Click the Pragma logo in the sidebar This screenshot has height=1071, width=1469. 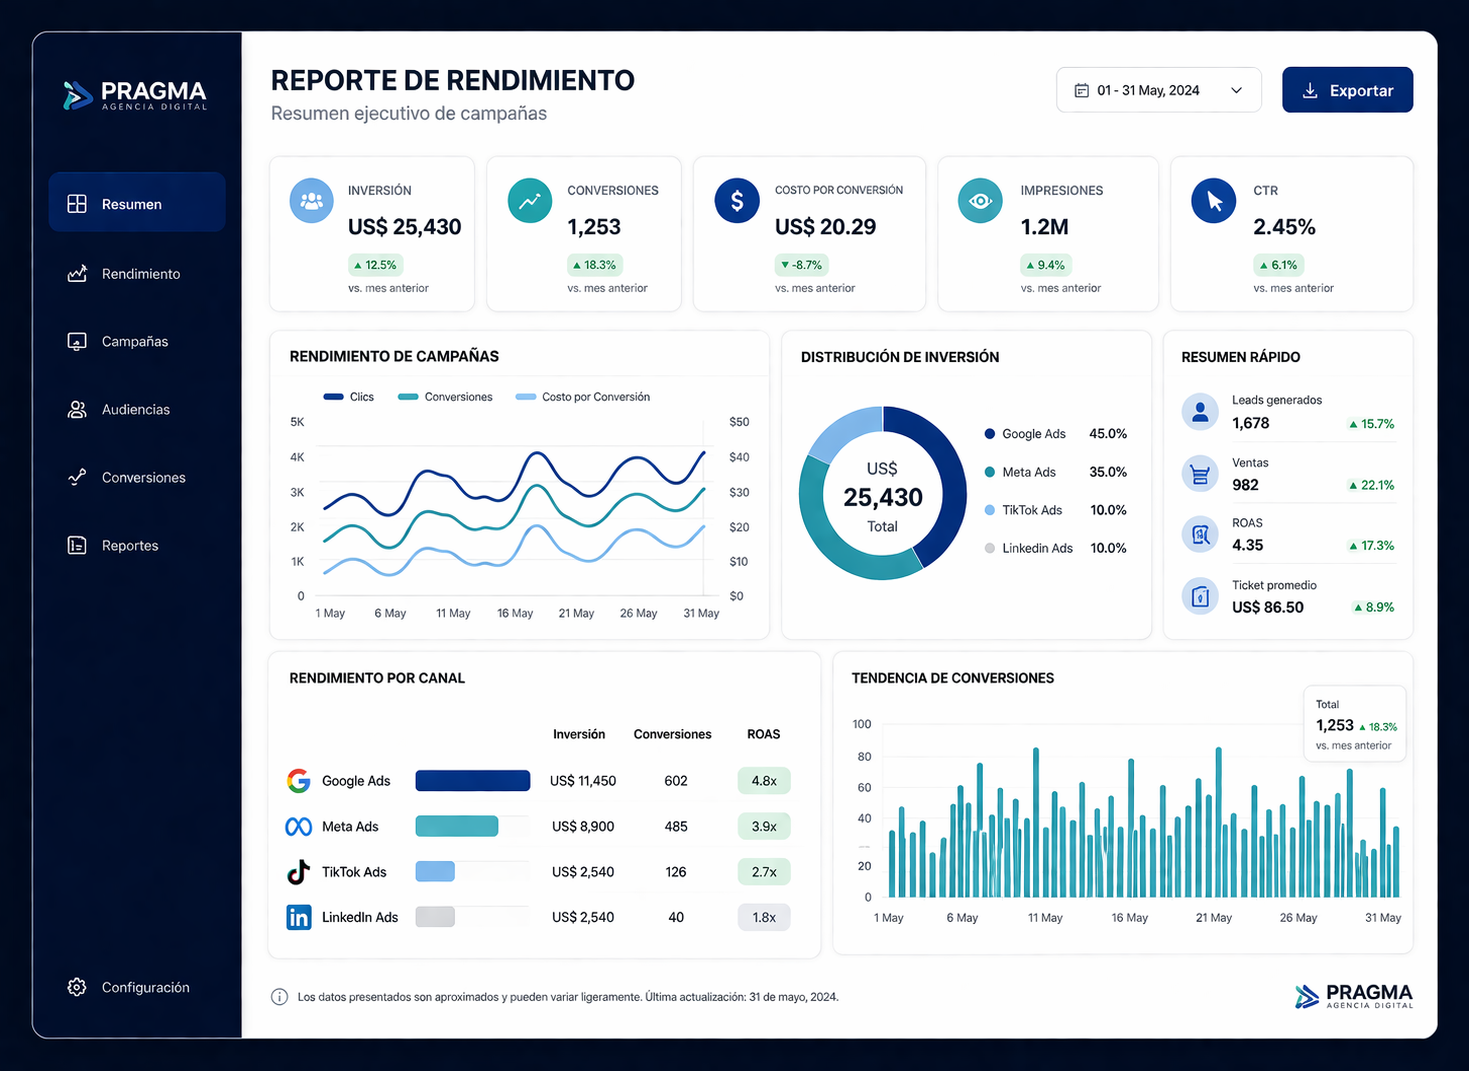pos(136,96)
